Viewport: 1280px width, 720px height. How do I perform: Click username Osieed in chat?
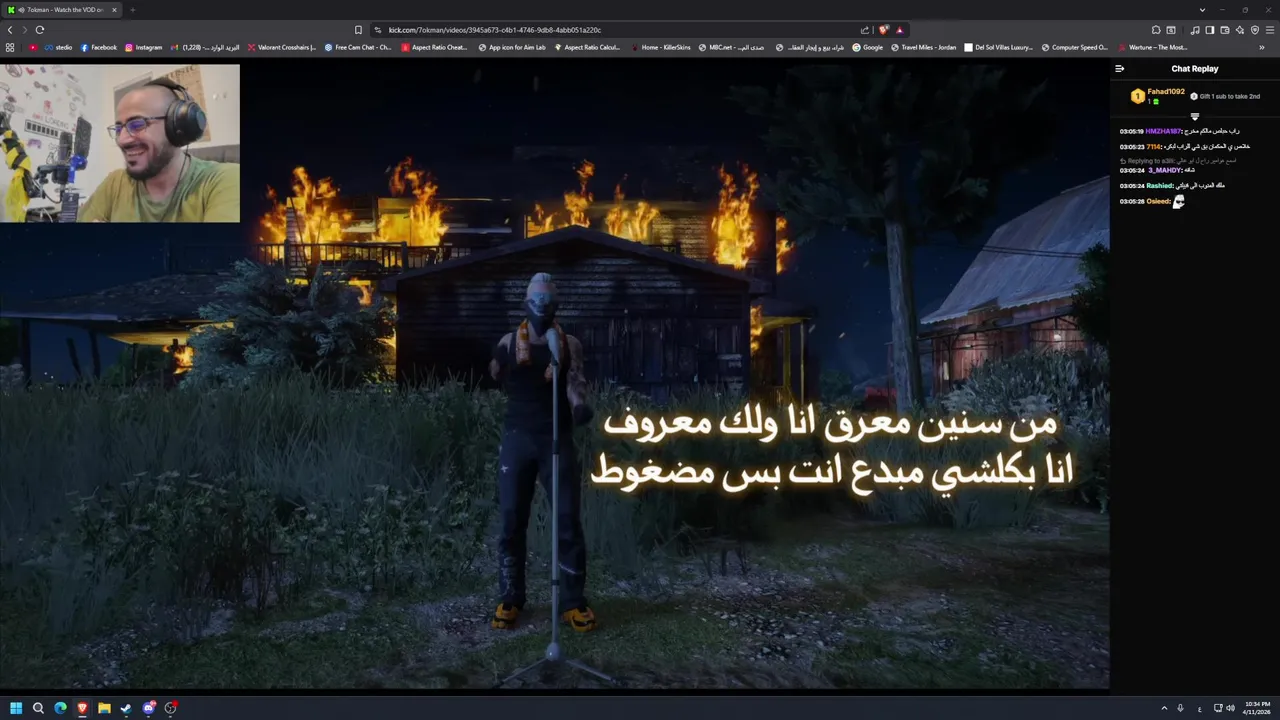1158,202
